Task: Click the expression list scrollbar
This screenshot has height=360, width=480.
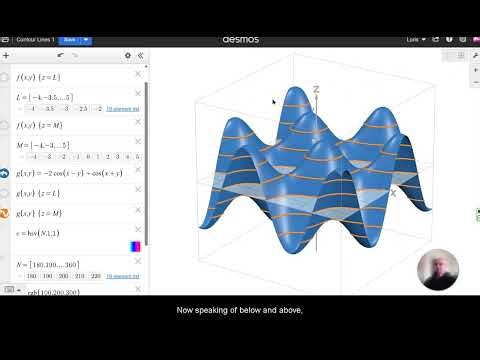Action: tap(146, 163)
